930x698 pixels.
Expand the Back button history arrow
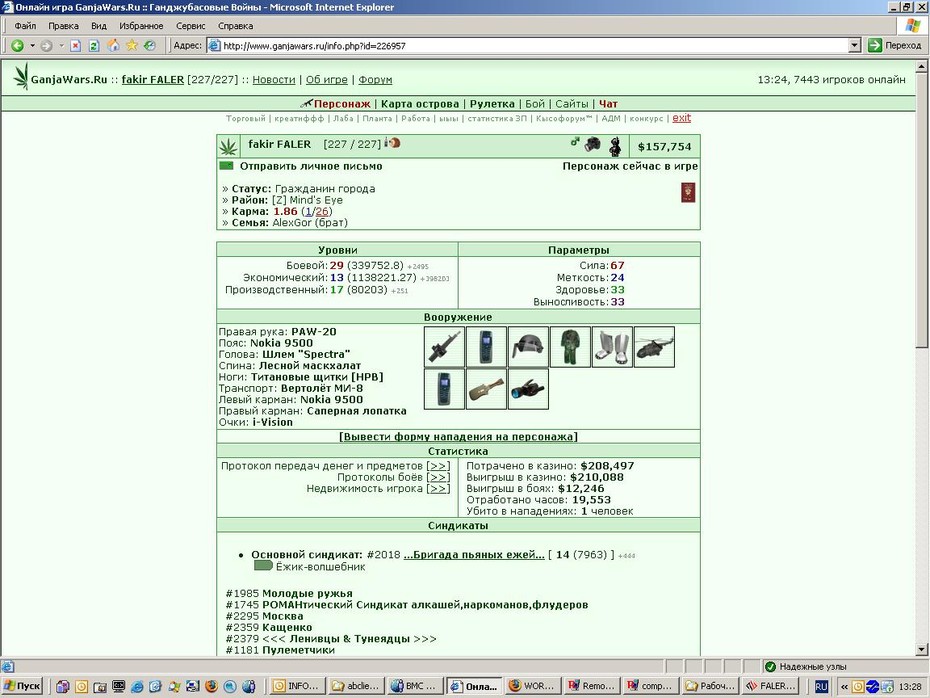click(x=32, y=46)
